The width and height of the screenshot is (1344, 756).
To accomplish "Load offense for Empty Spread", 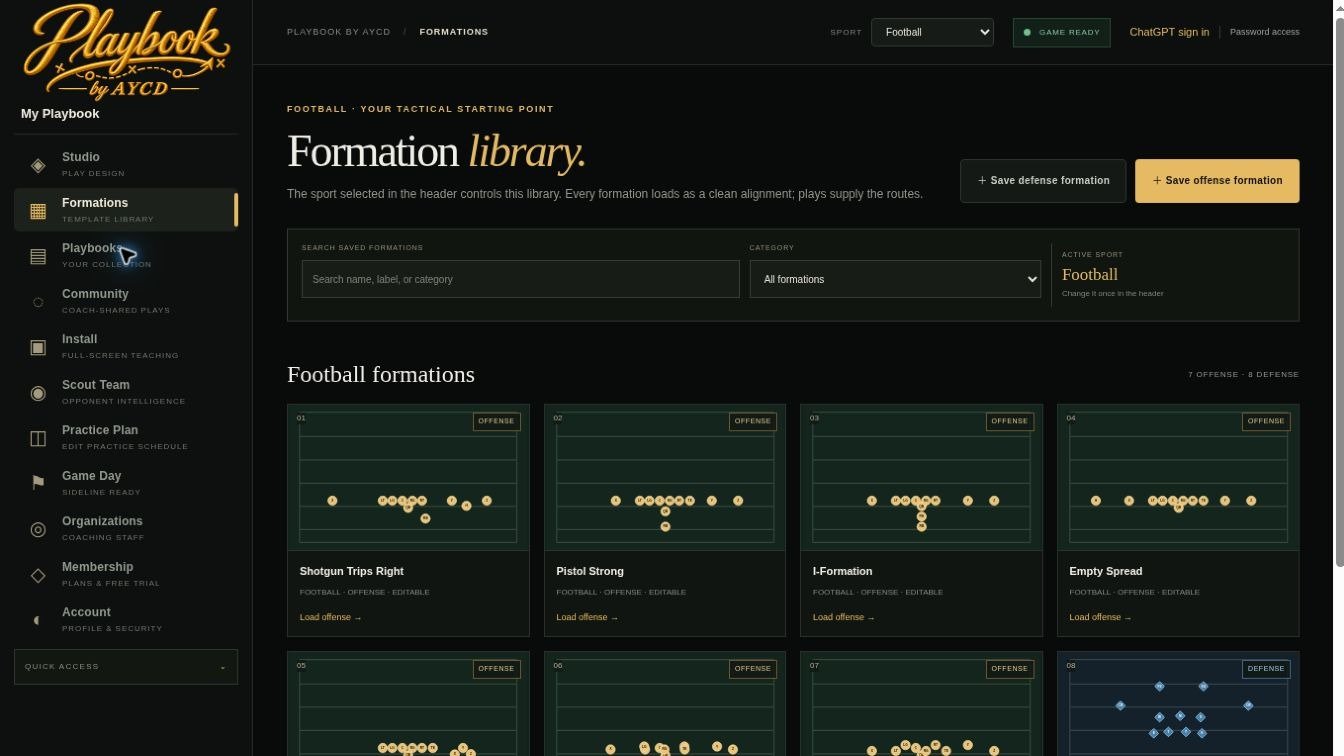I will (1100, 617).
